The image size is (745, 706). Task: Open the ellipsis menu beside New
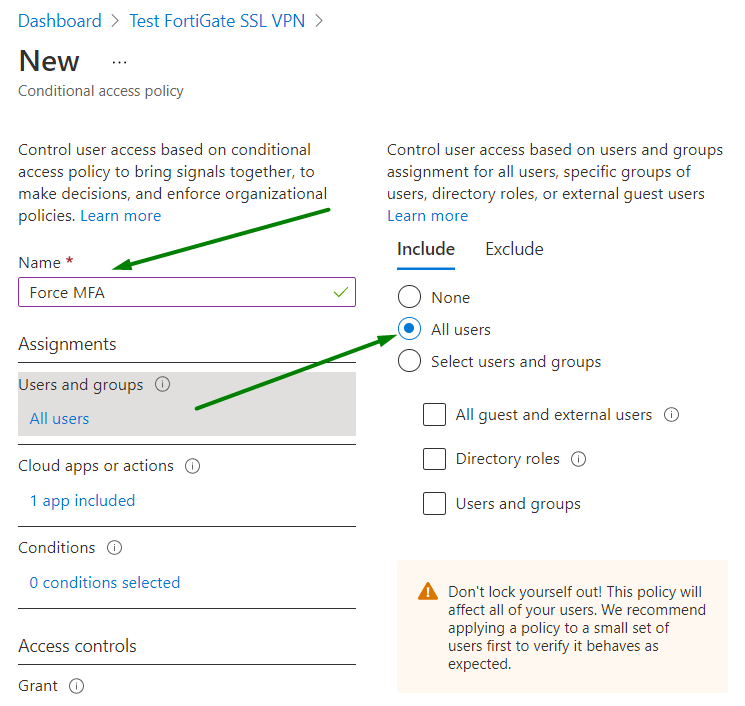(x=120, y=62)
